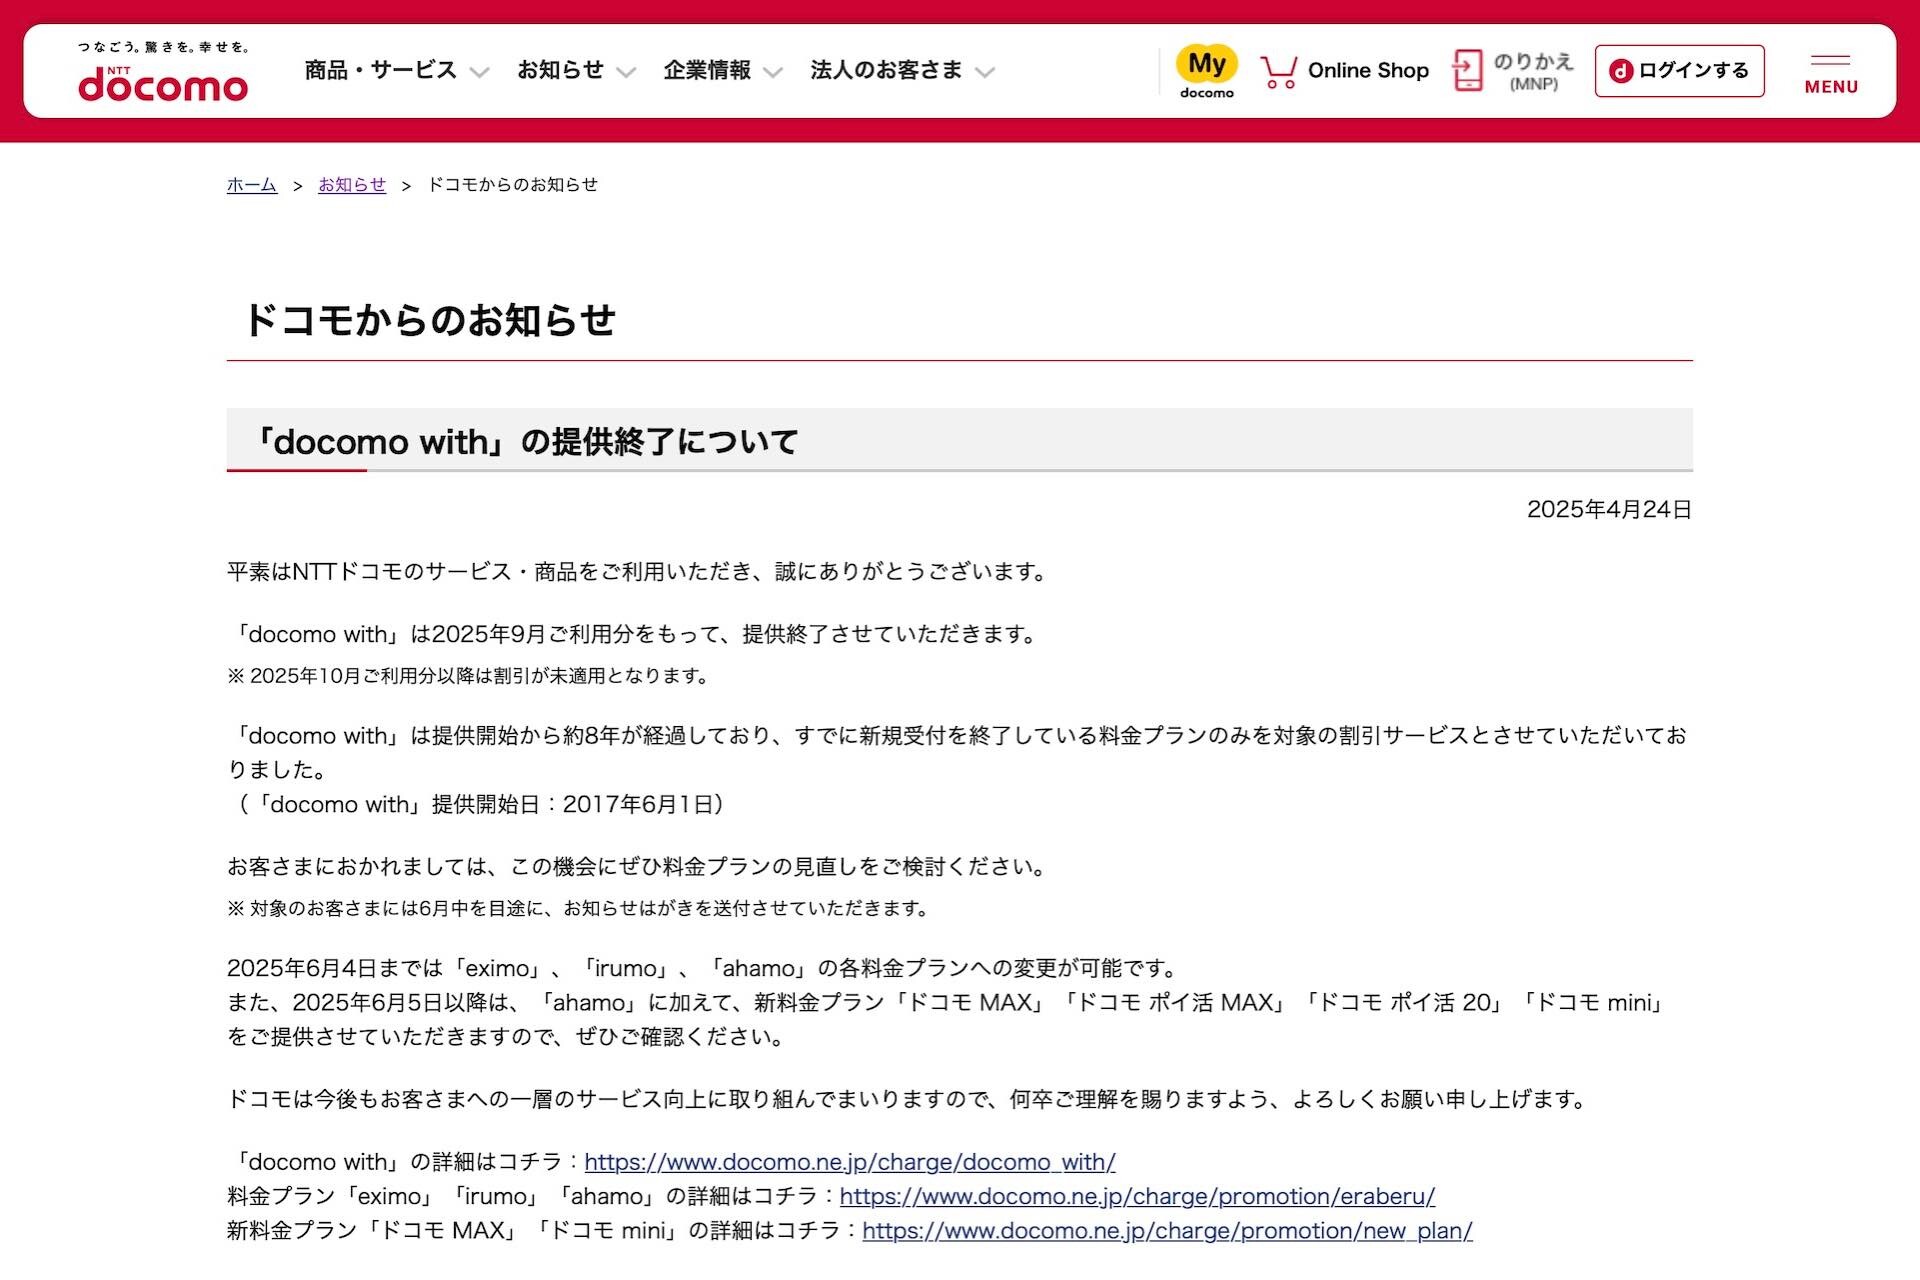This screenshot has width=1920, height=1280.
Task: Go to お知らせ breadcrumb link
Action: pyautogui.click(x=352, y=185)
